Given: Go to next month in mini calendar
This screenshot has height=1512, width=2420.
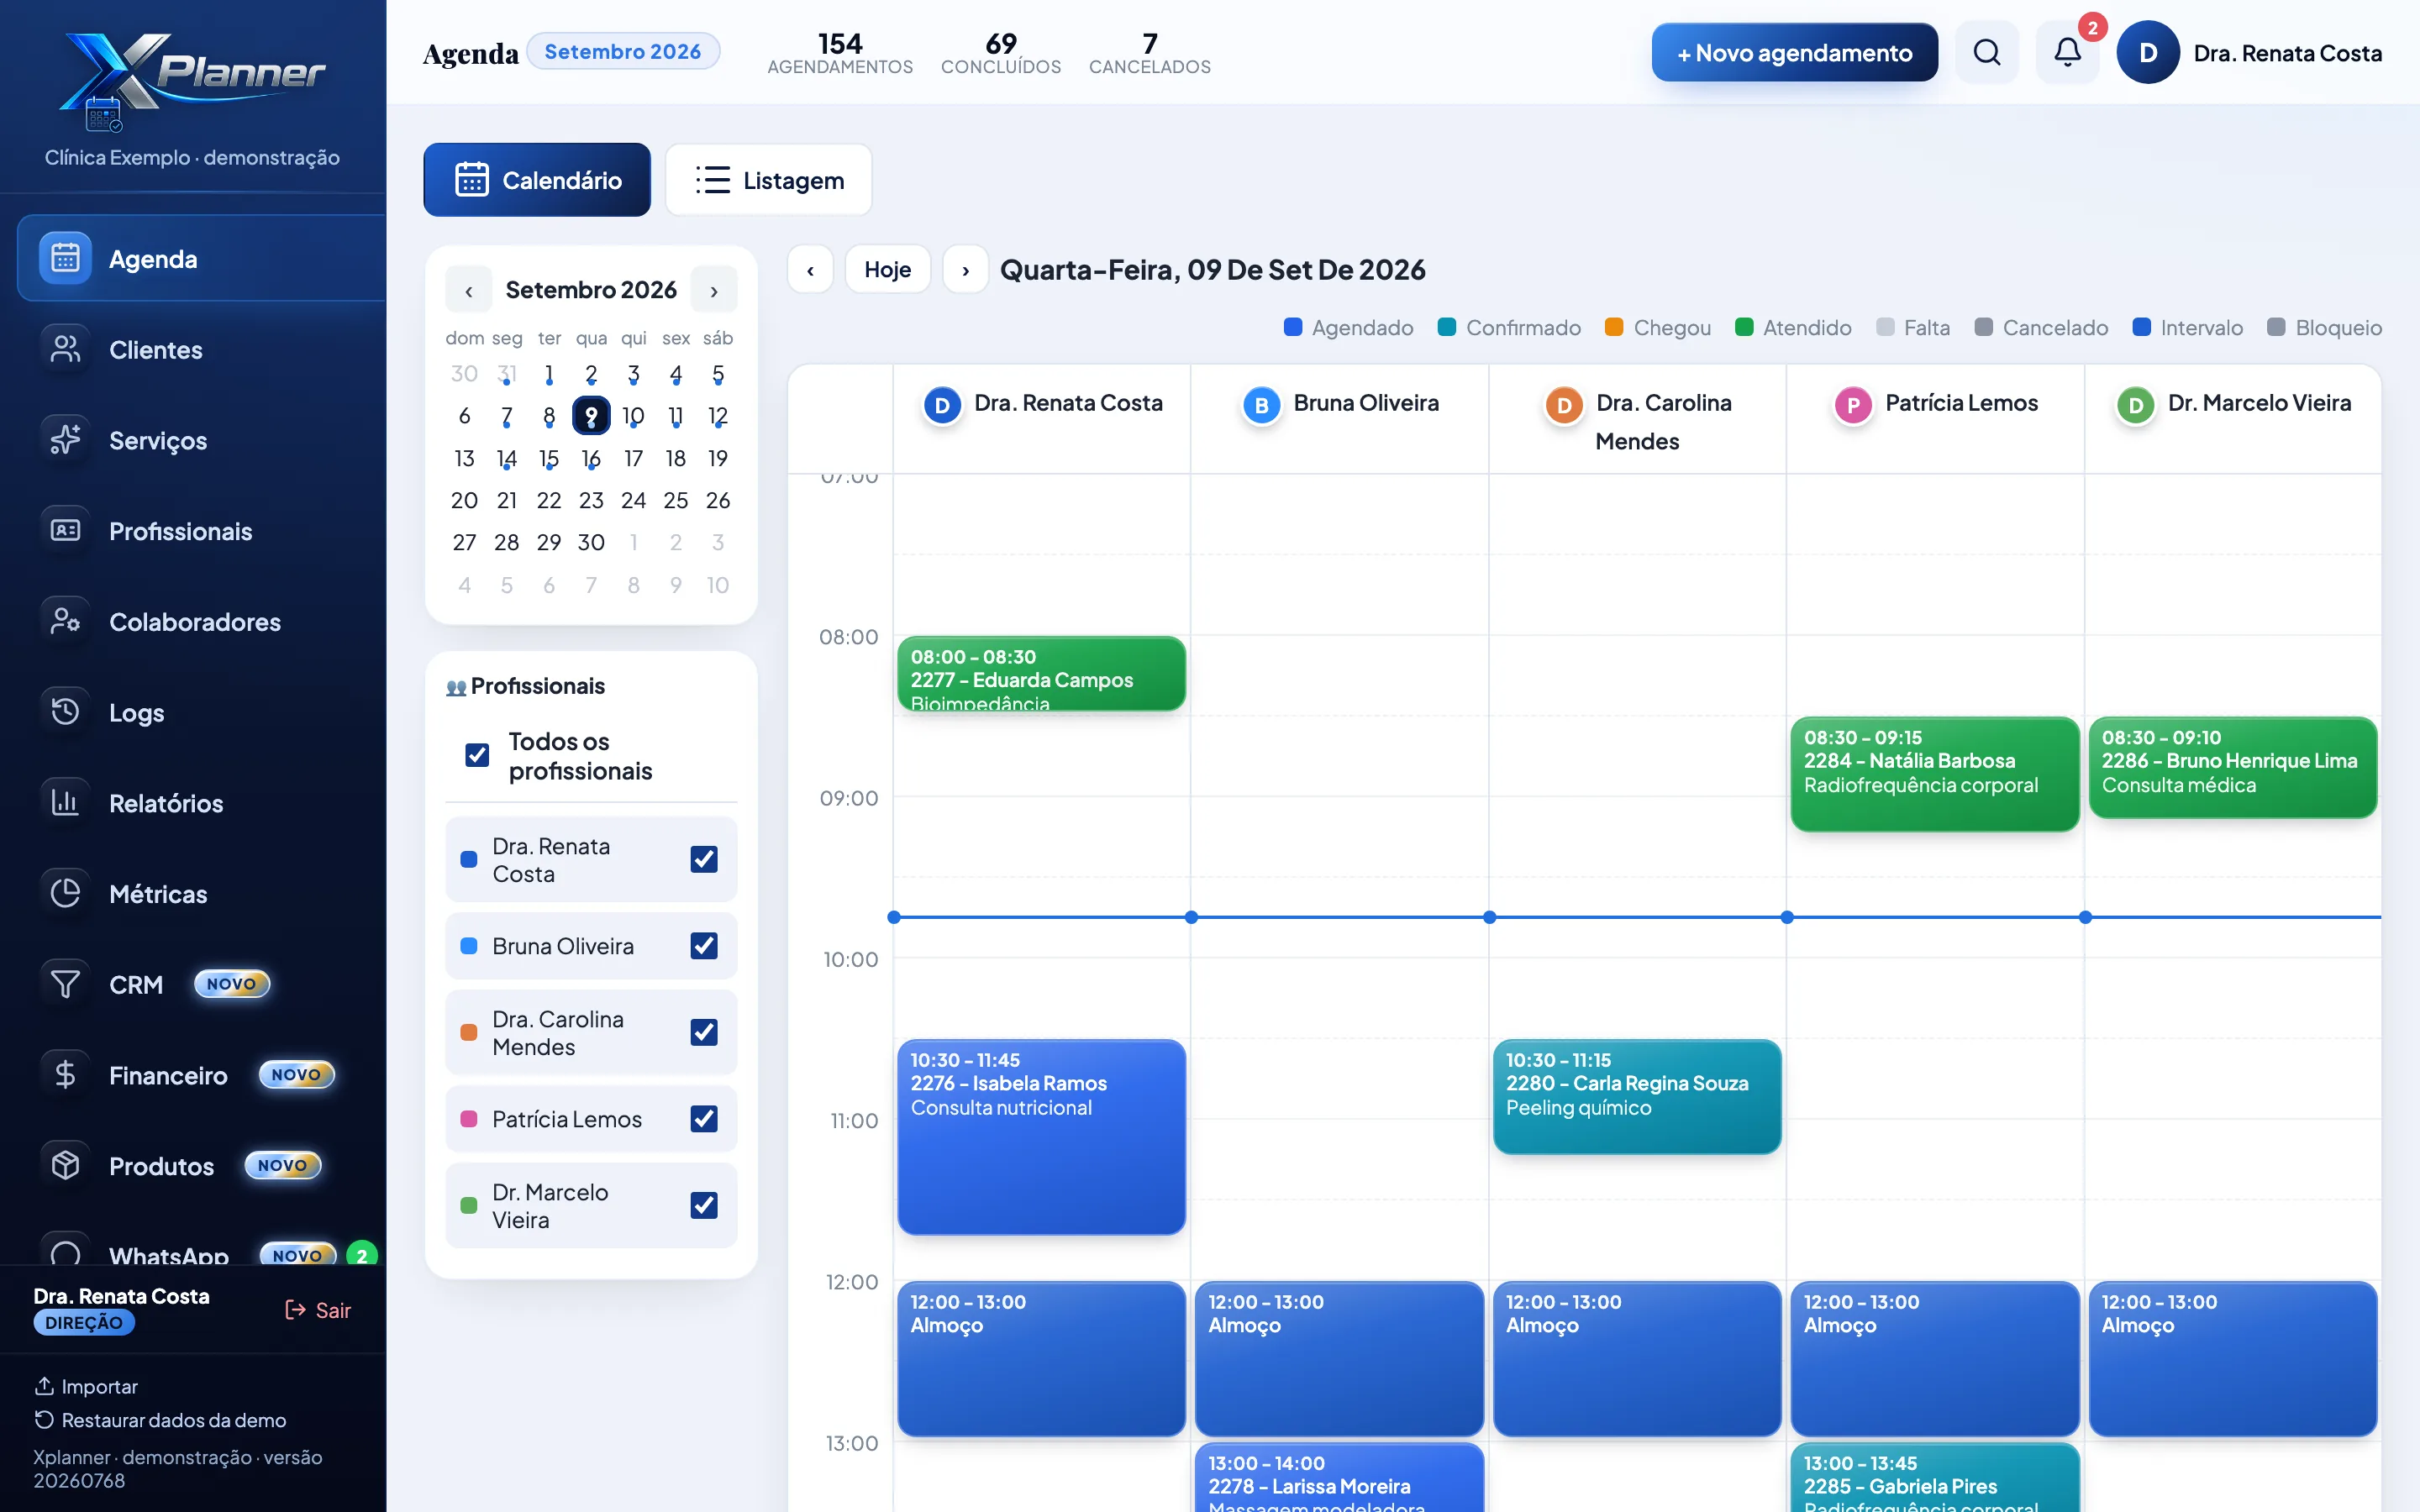Looking at the screenshot, I should [714, 290].
